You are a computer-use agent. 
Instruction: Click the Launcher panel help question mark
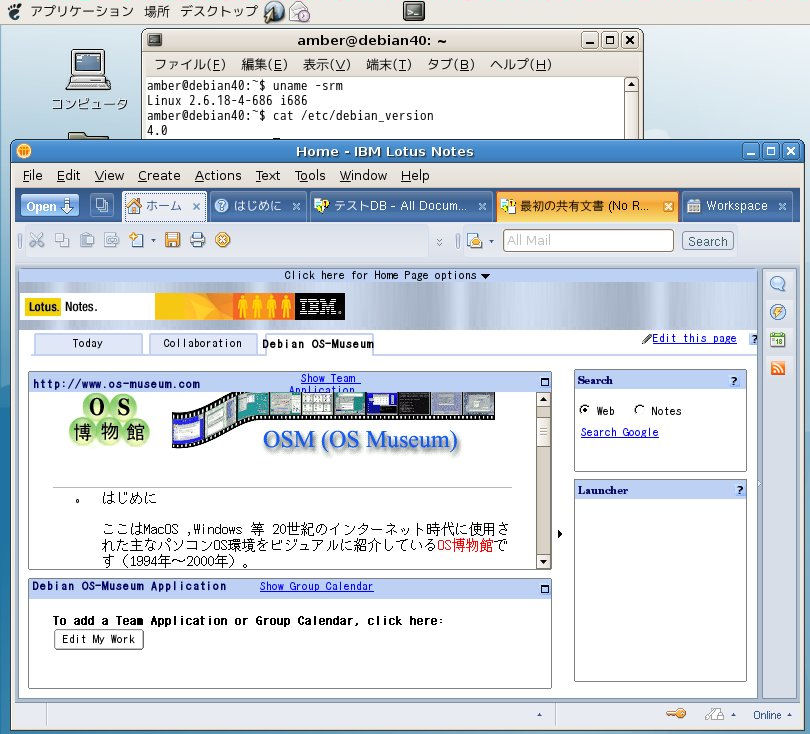pyautogui.click(x=740, y=490)
